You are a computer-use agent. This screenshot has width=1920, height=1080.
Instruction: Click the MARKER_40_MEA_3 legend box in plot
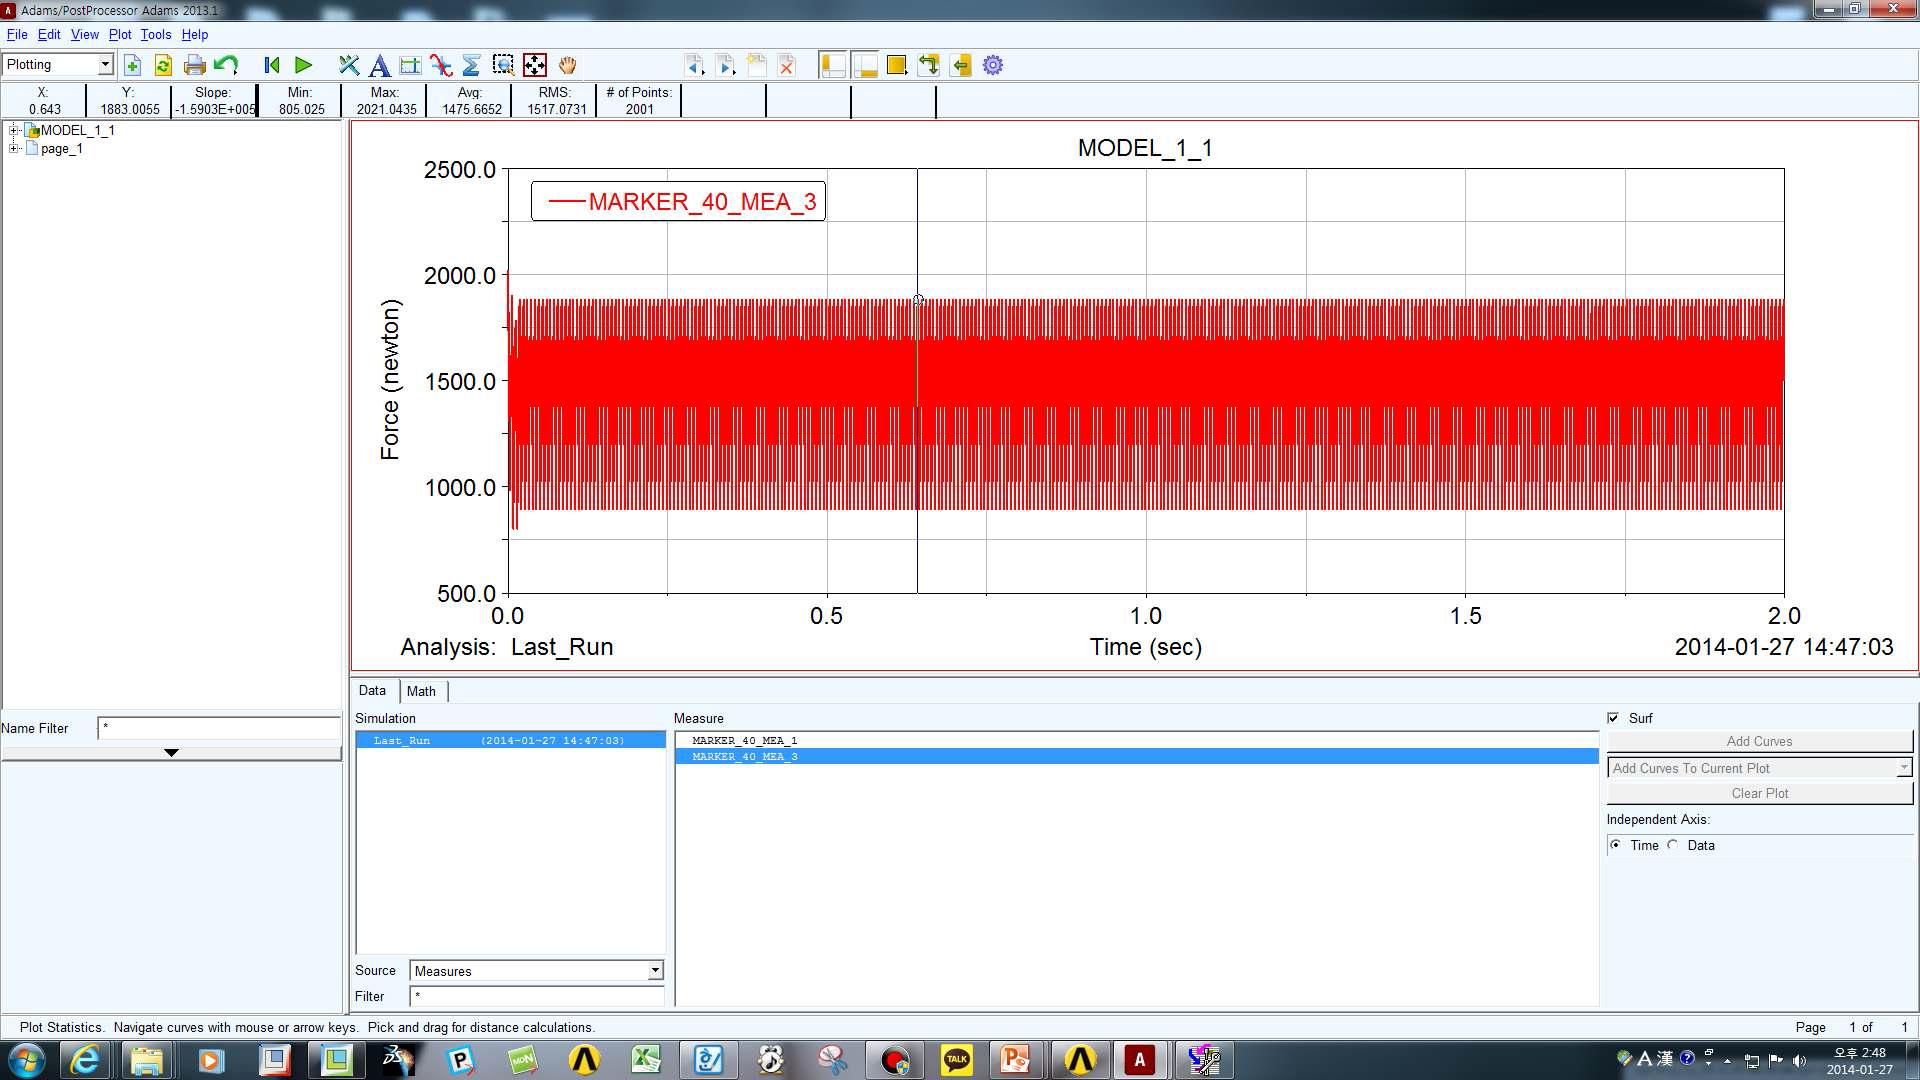tap(678, 202)
